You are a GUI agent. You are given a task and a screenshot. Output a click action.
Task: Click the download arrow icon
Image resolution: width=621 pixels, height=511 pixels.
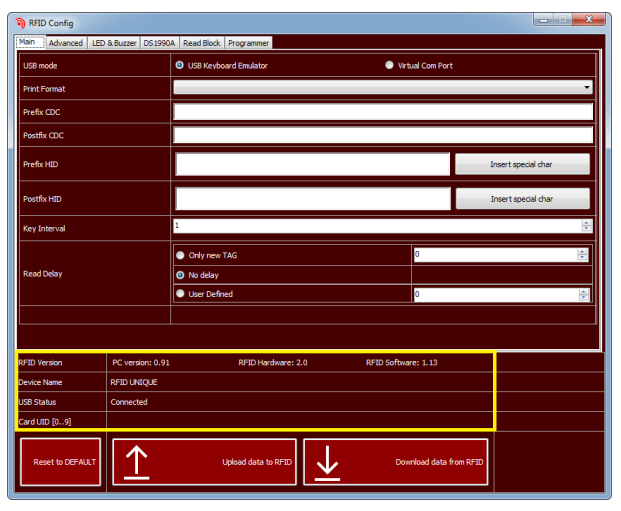point(328,462)
